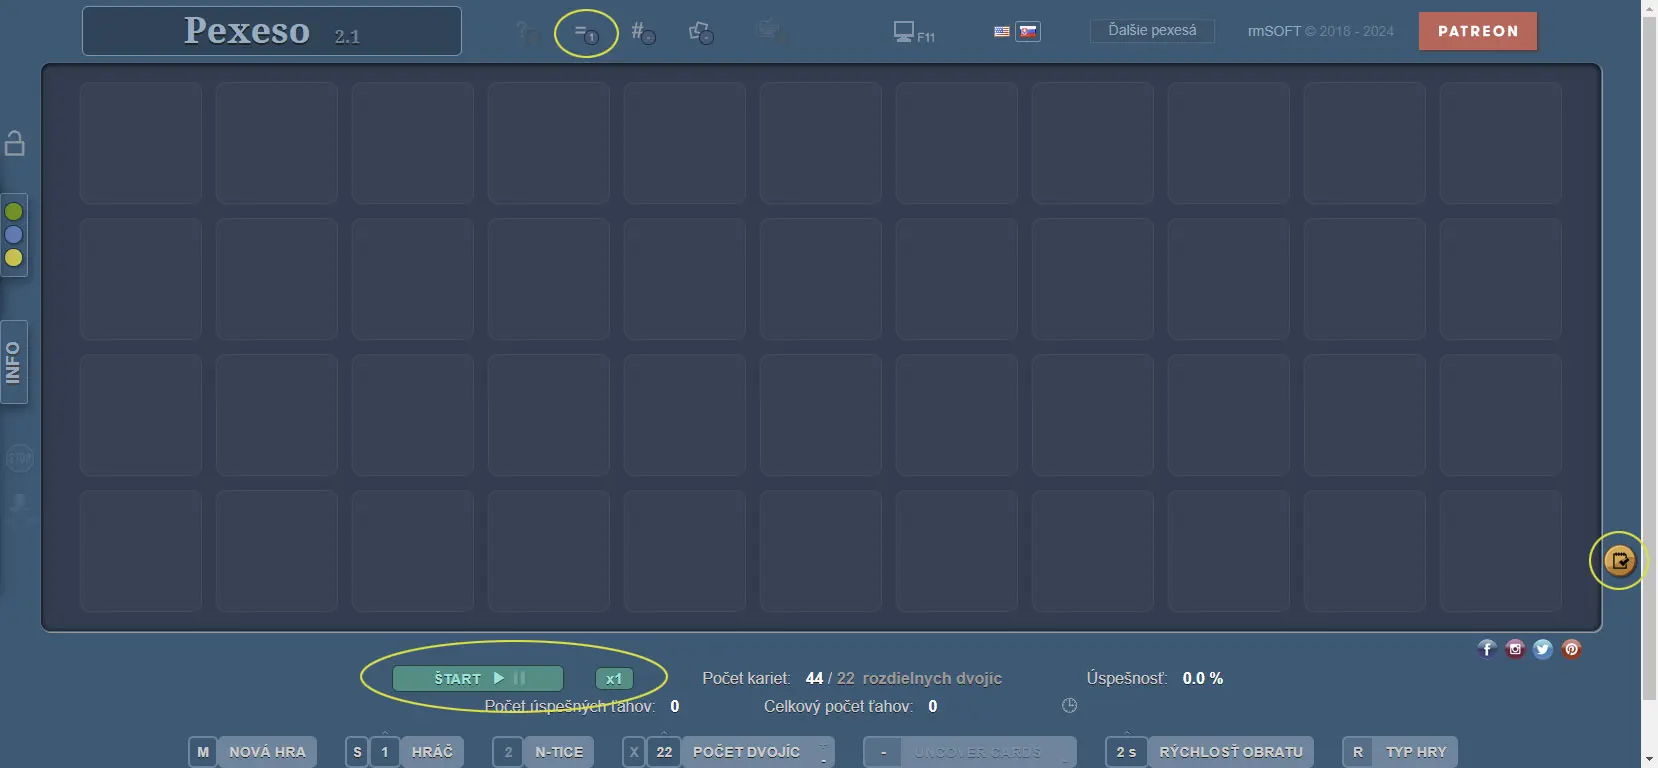Click the NOVÁ HRA button

click(x=266, y=752)
